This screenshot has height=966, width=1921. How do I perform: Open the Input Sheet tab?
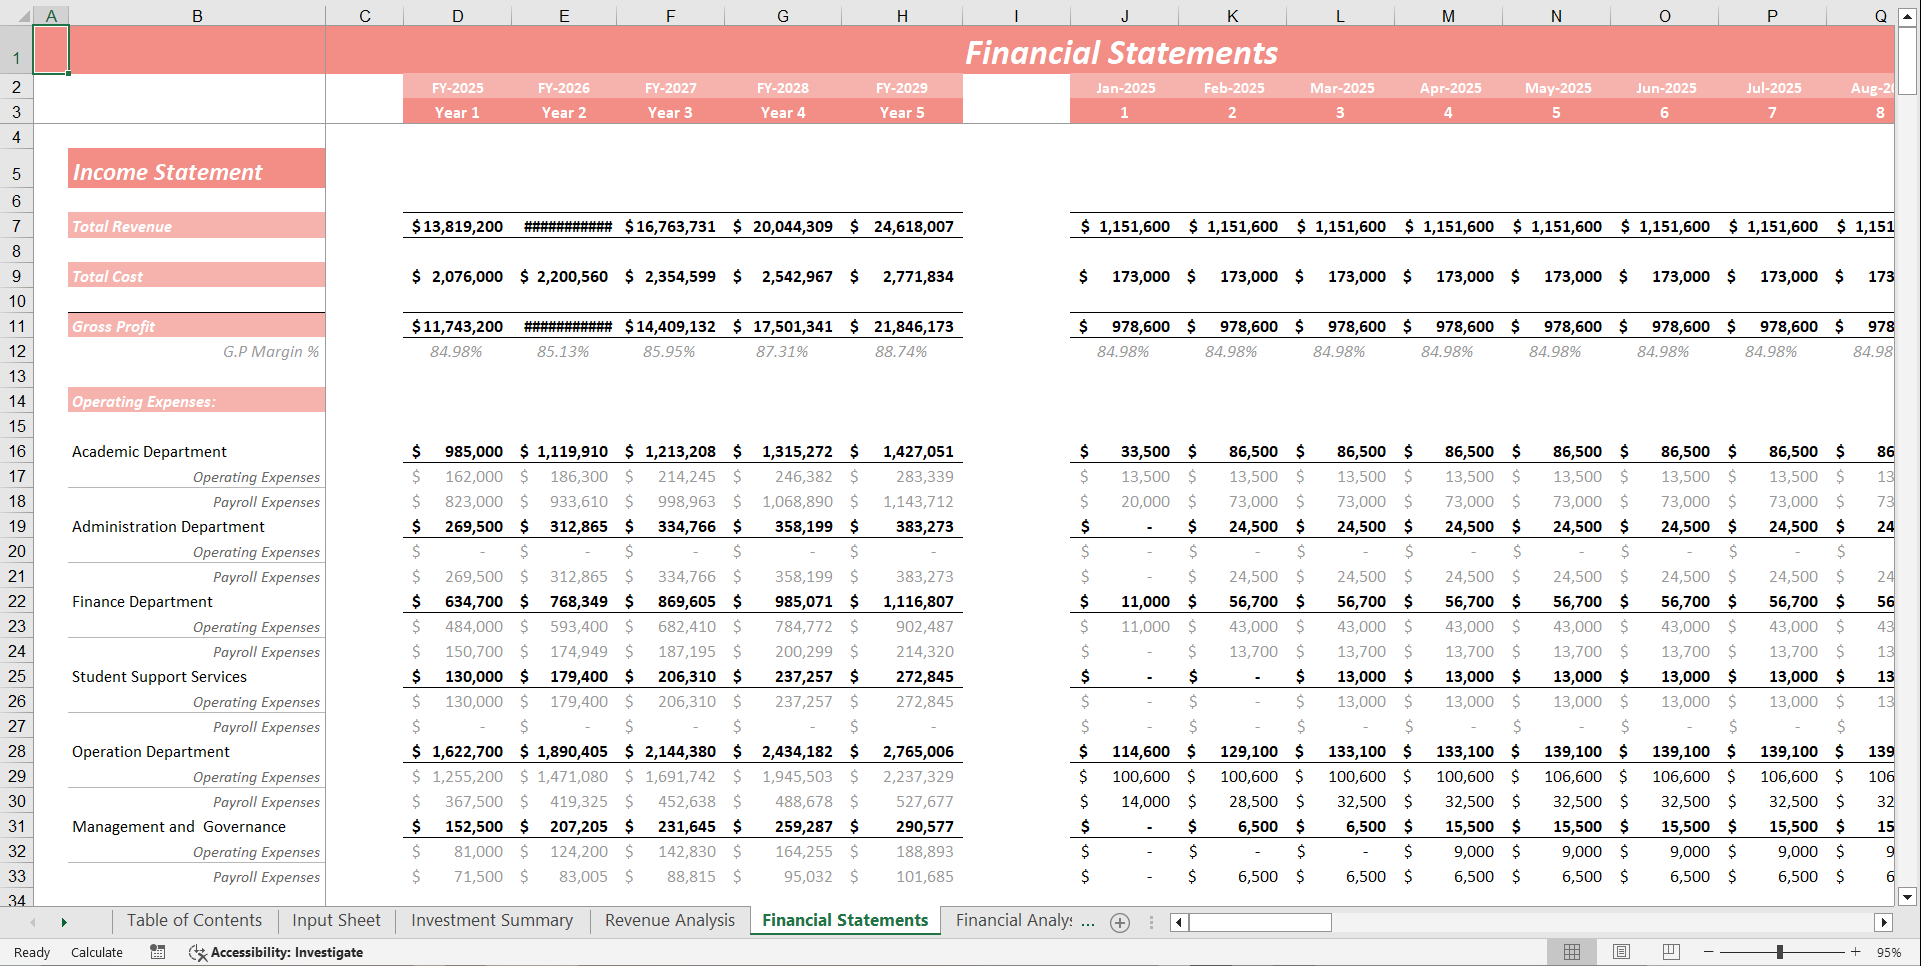(335, 920)
